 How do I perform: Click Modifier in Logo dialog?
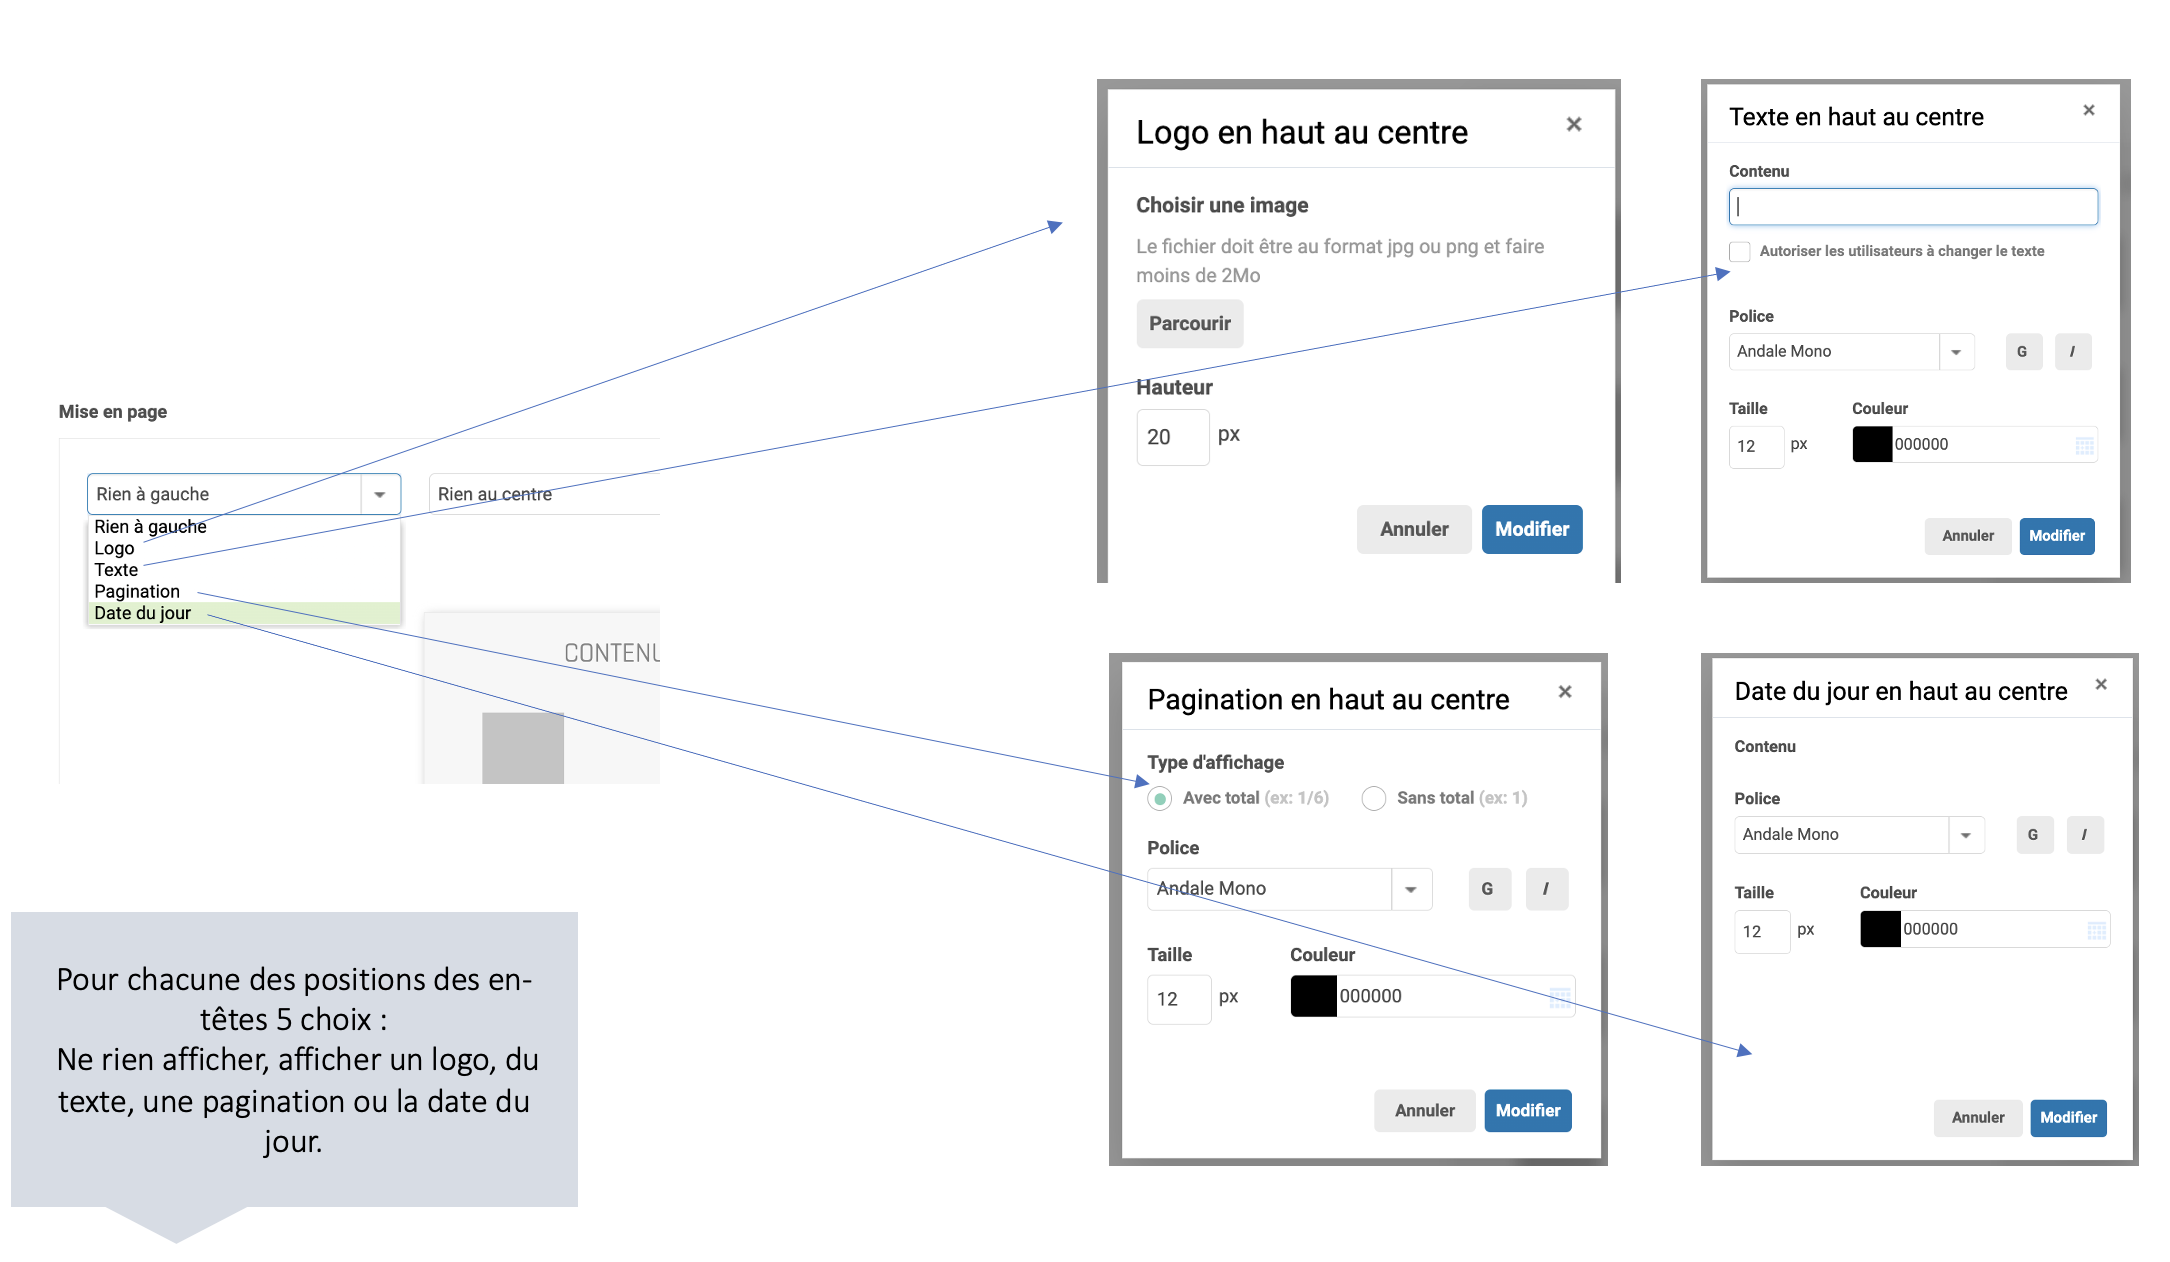pyautogui.click(x=1531, y=529)
